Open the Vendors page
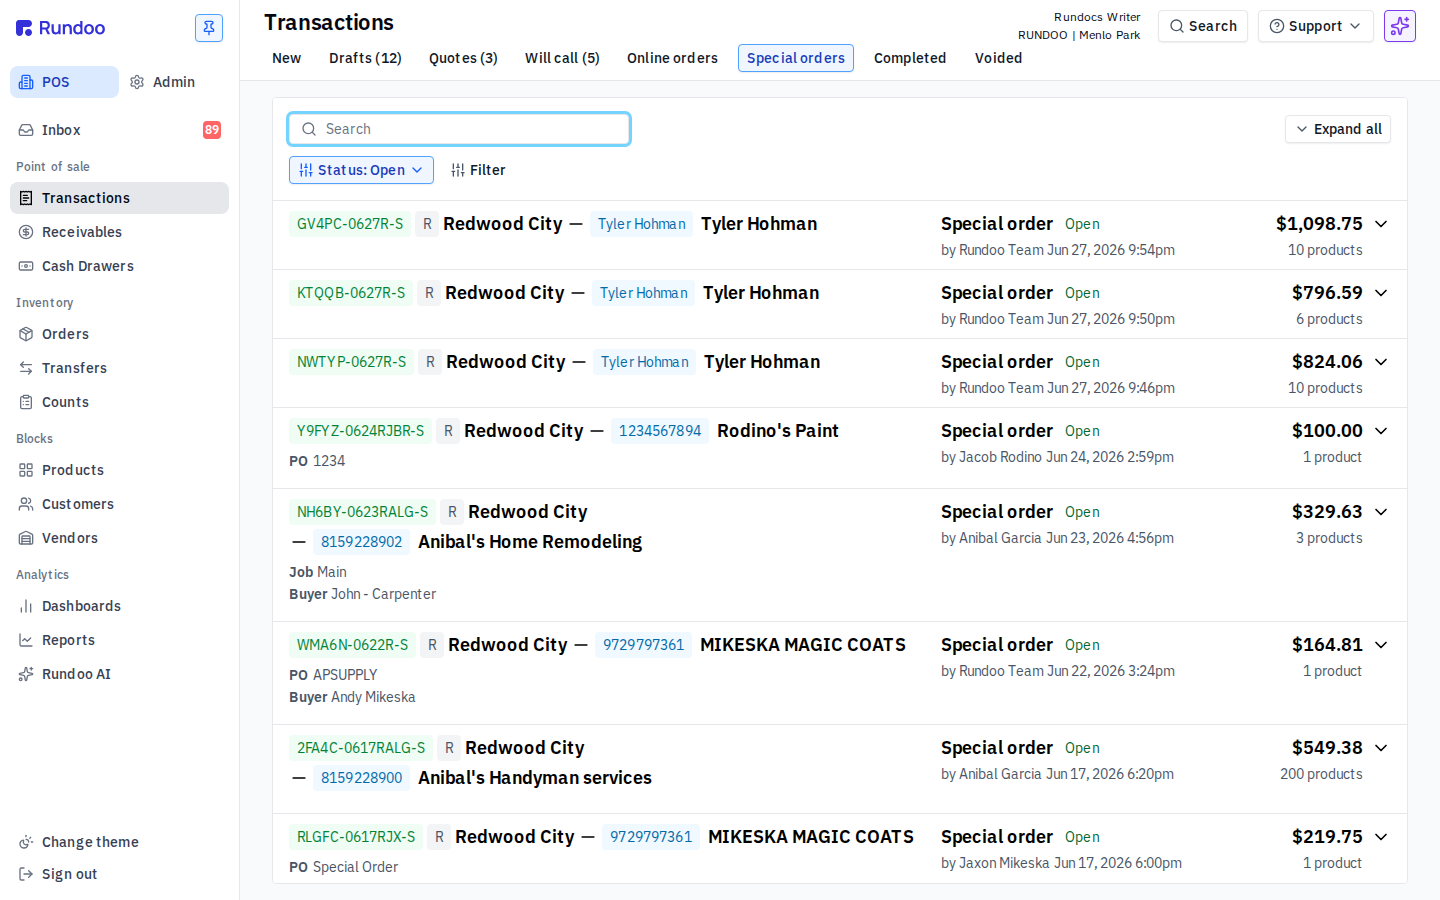The width and height of the screenshot is (1440, 900). 119,538
